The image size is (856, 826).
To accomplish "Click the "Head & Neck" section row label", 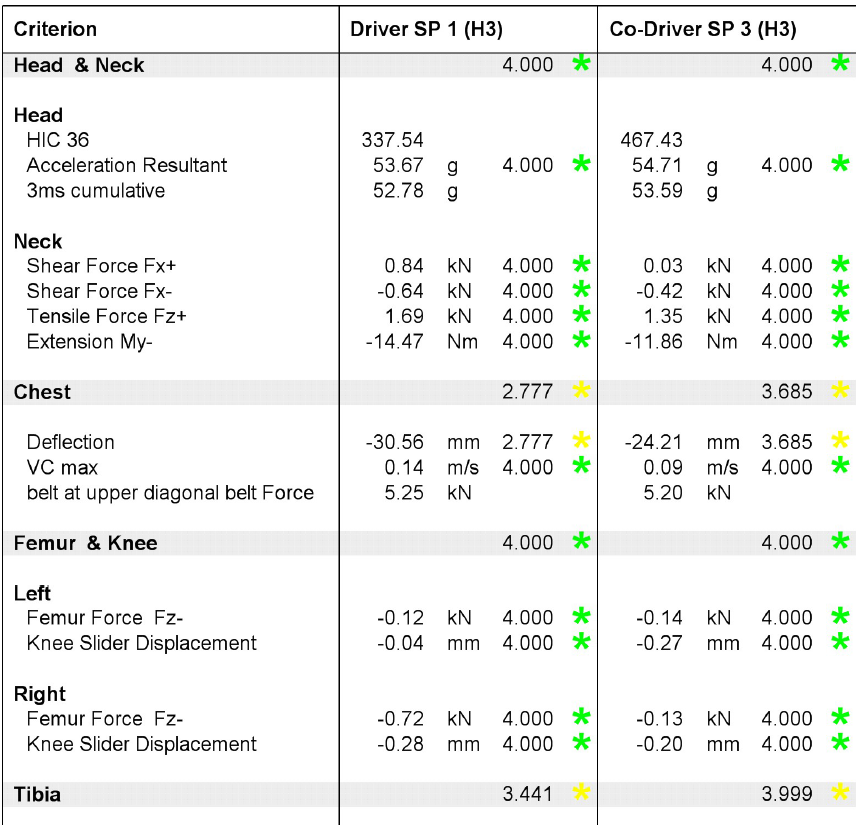I will coord(79,66).
